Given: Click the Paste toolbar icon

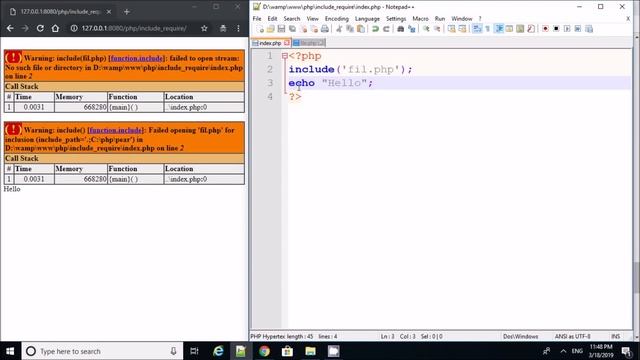Looking at the screenshot, I should coord(361,29).
